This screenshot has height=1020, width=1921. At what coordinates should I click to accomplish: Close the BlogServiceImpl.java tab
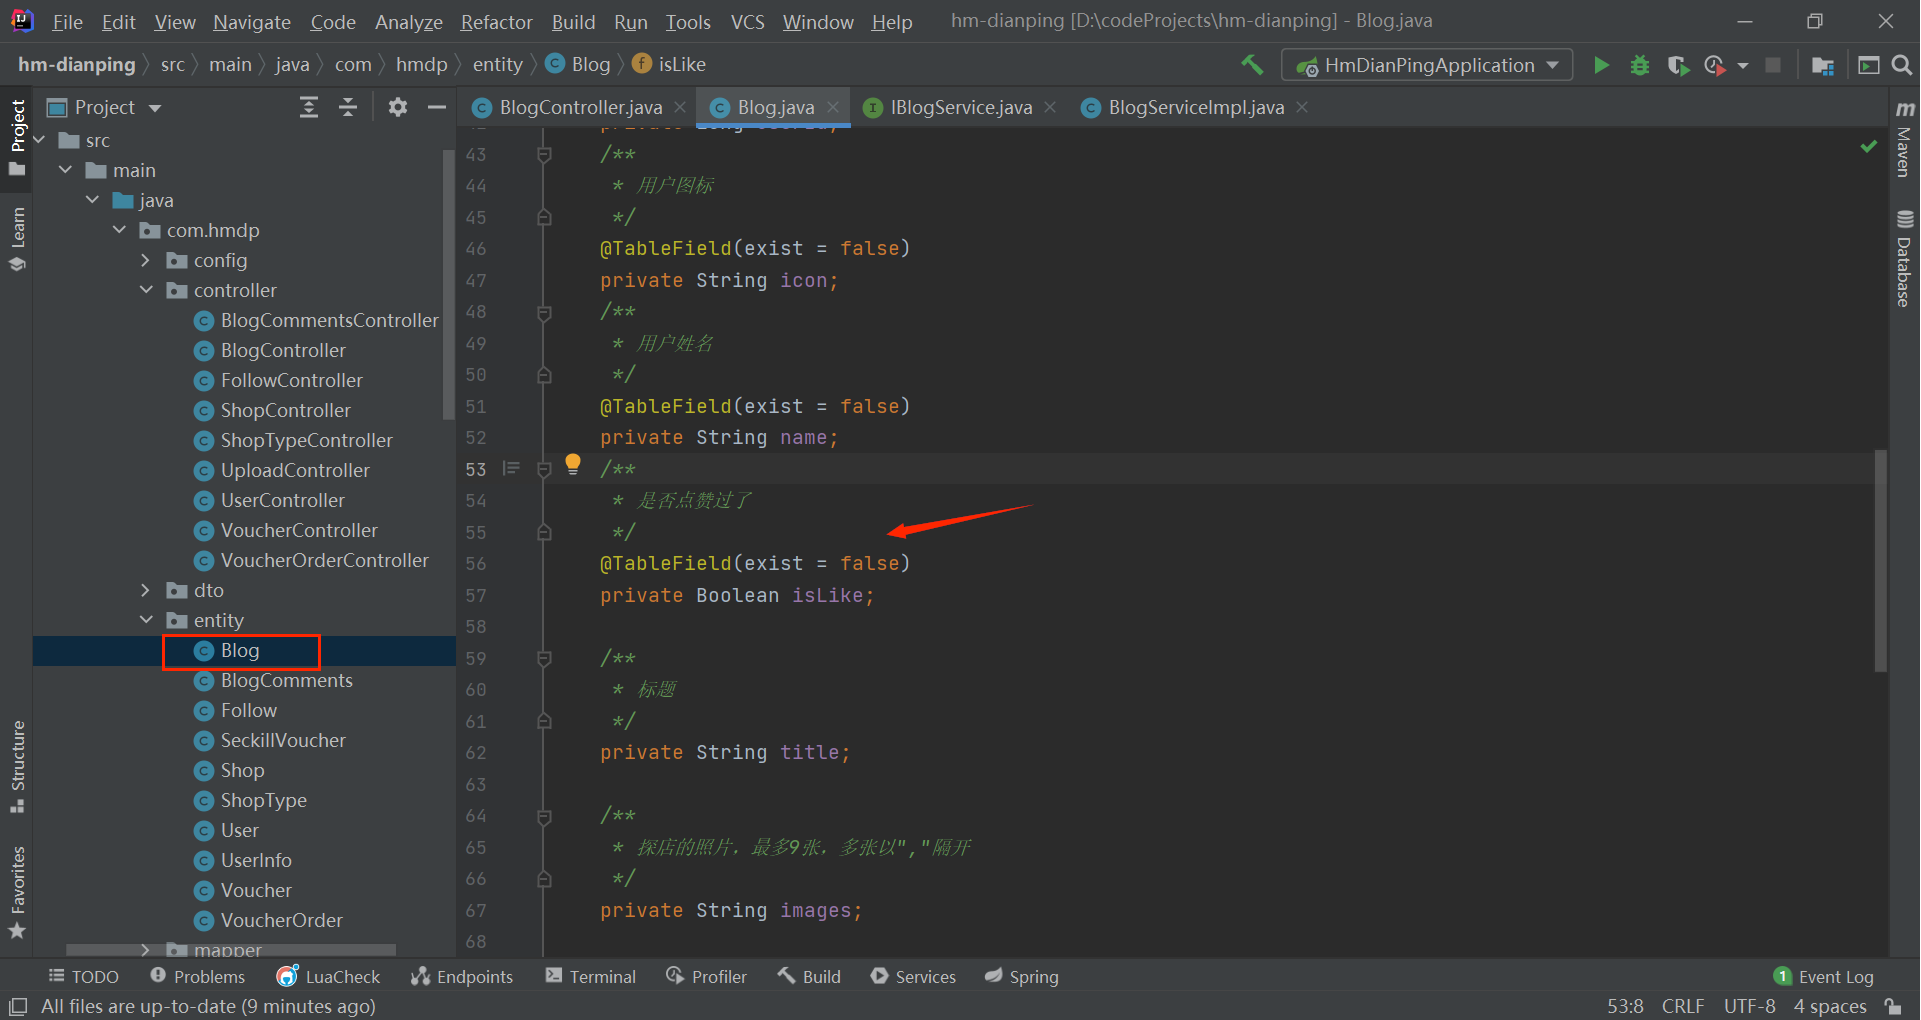coord(1302,107)
